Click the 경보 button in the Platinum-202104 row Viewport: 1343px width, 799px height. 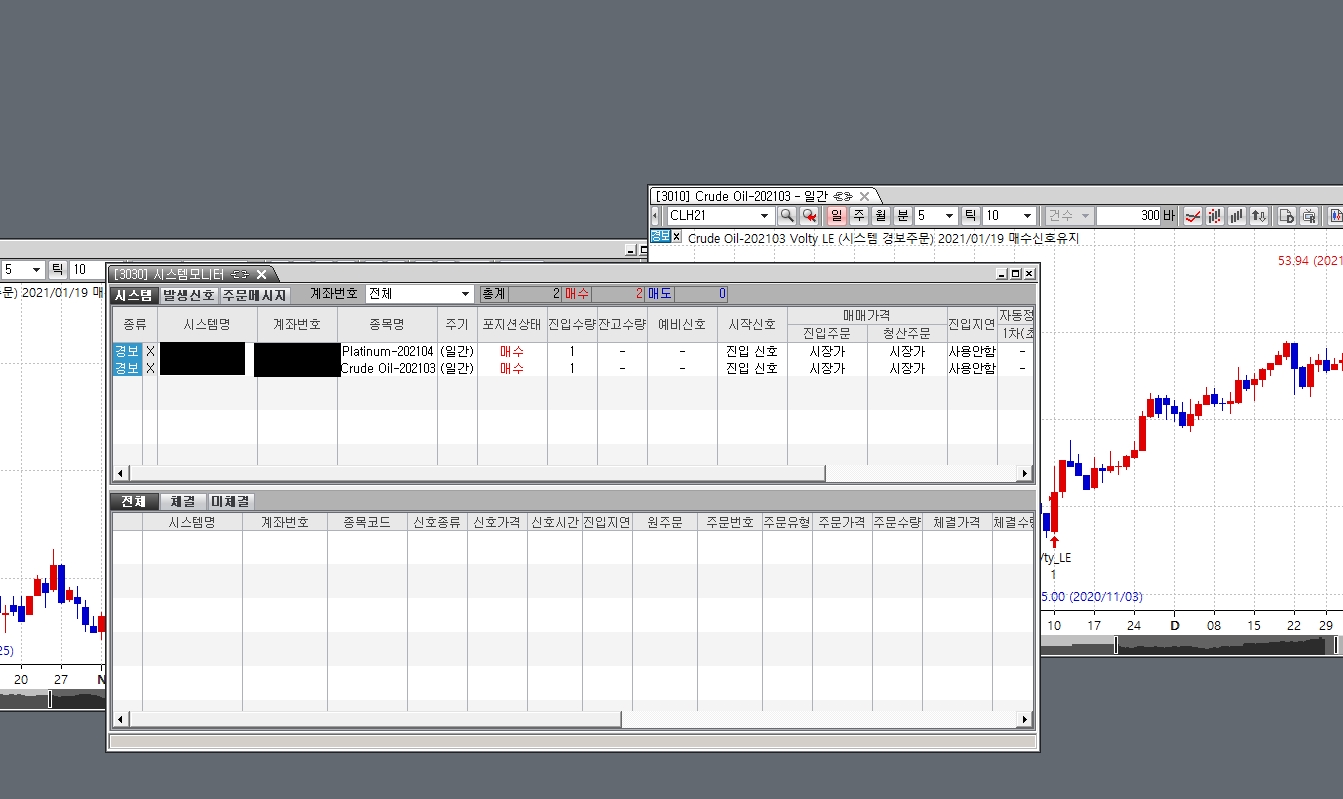pyautogui.click(x=126, y=352)
